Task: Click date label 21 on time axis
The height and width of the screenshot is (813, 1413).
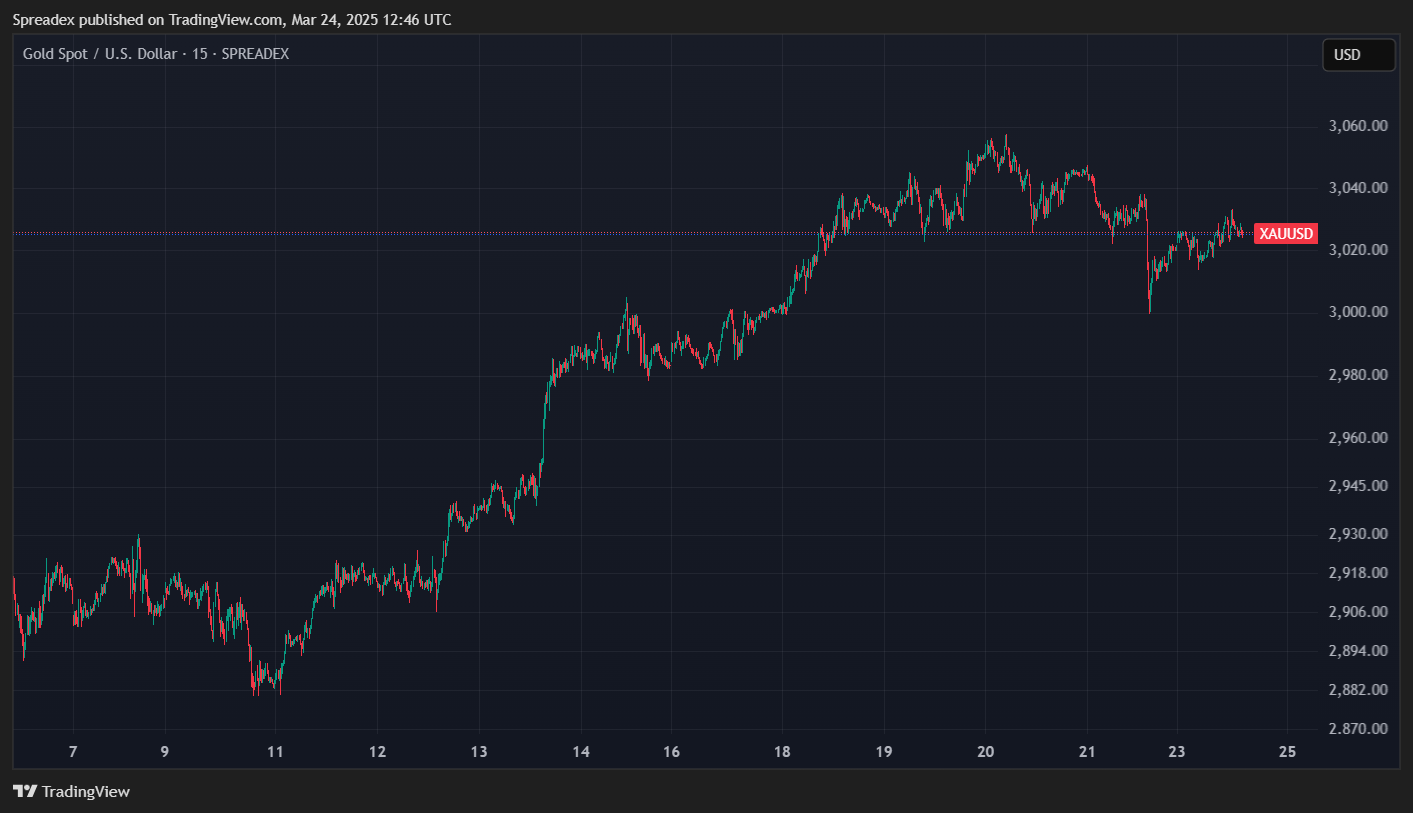Action: (x=1088, y=752)
